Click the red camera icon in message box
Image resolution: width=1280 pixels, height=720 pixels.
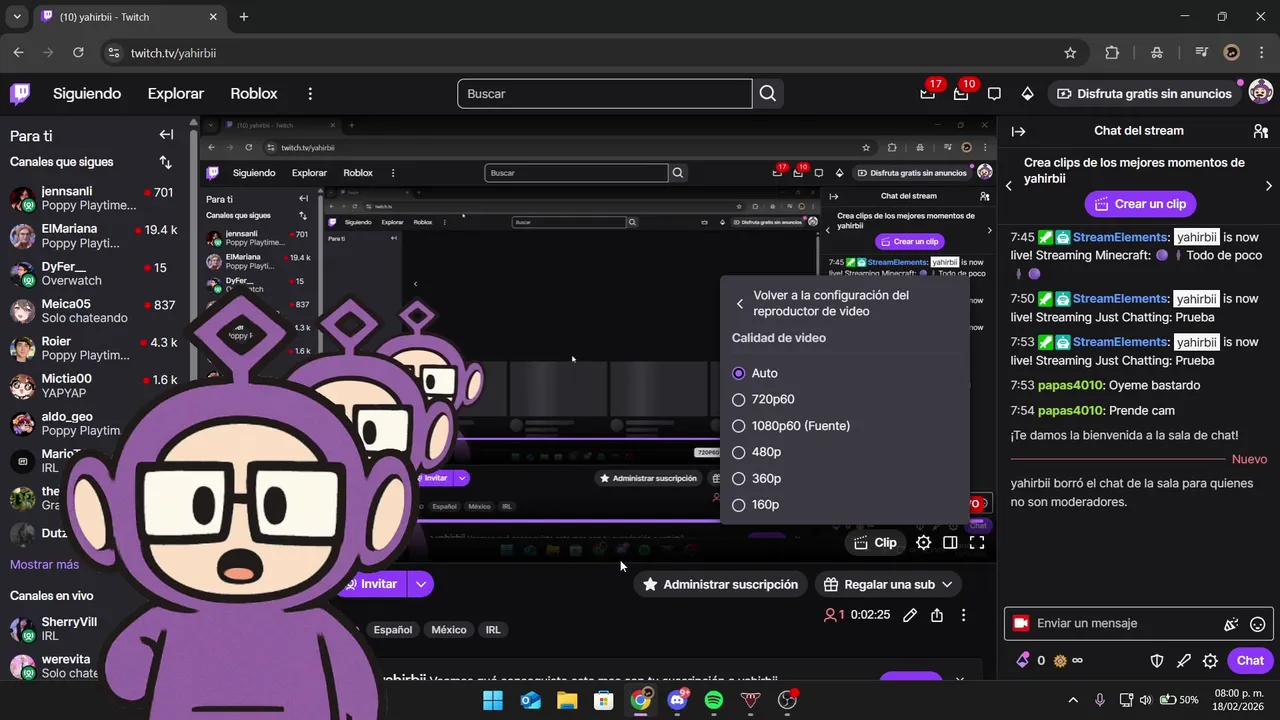point(1021,623)
